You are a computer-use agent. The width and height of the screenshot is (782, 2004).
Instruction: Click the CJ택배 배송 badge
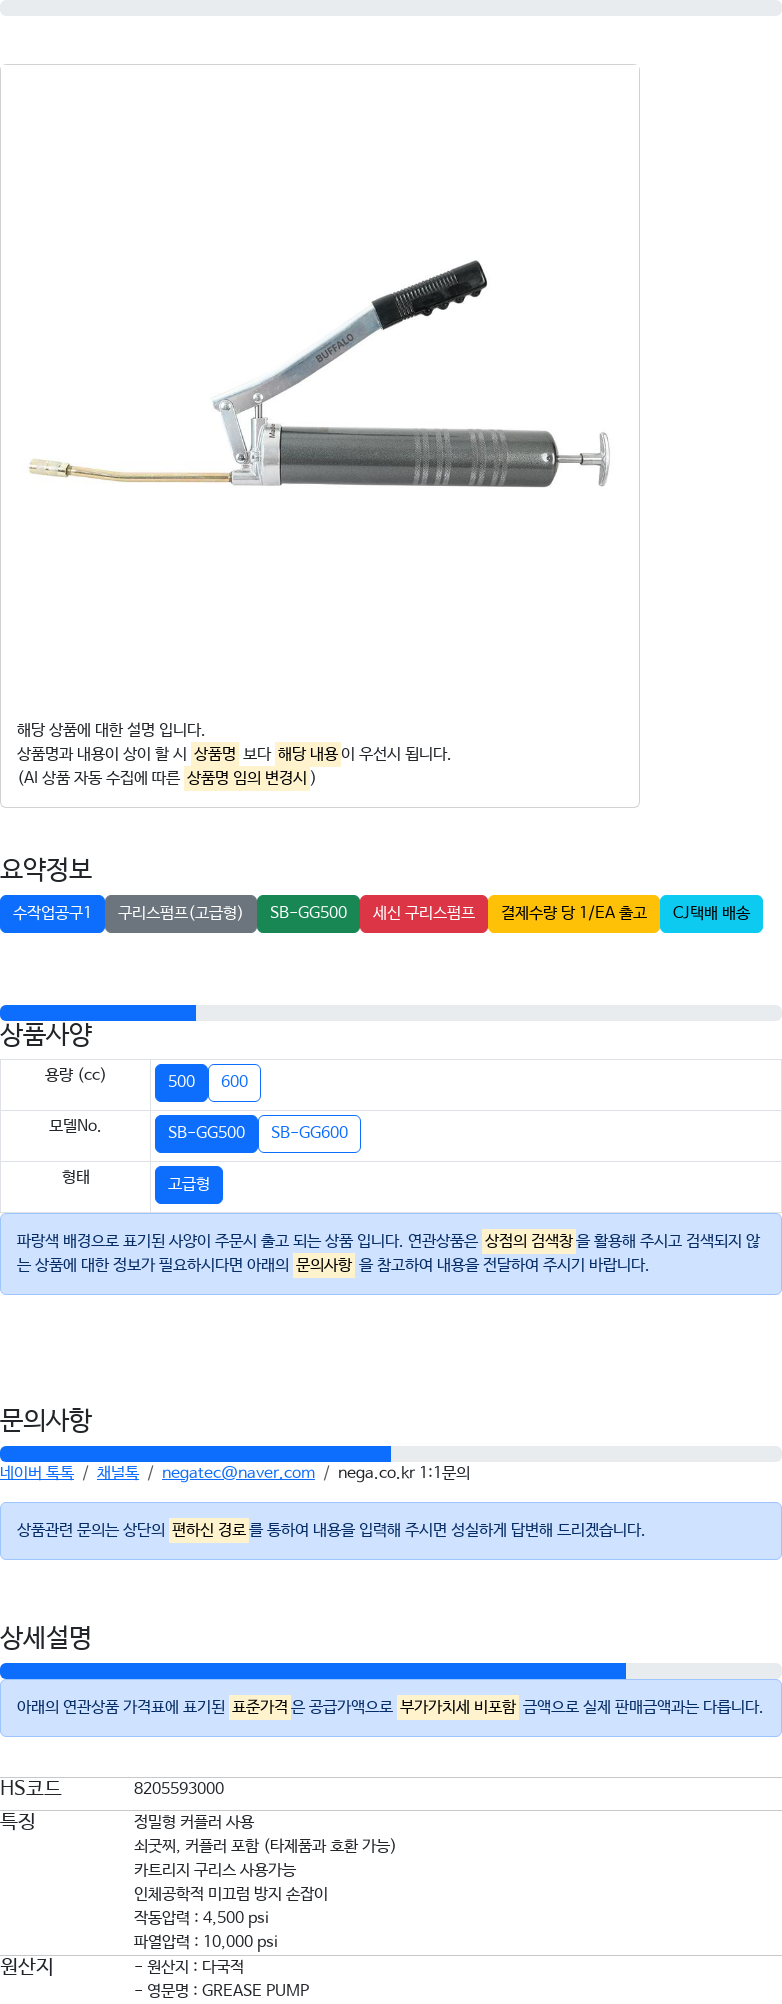[x=711, y=914]
